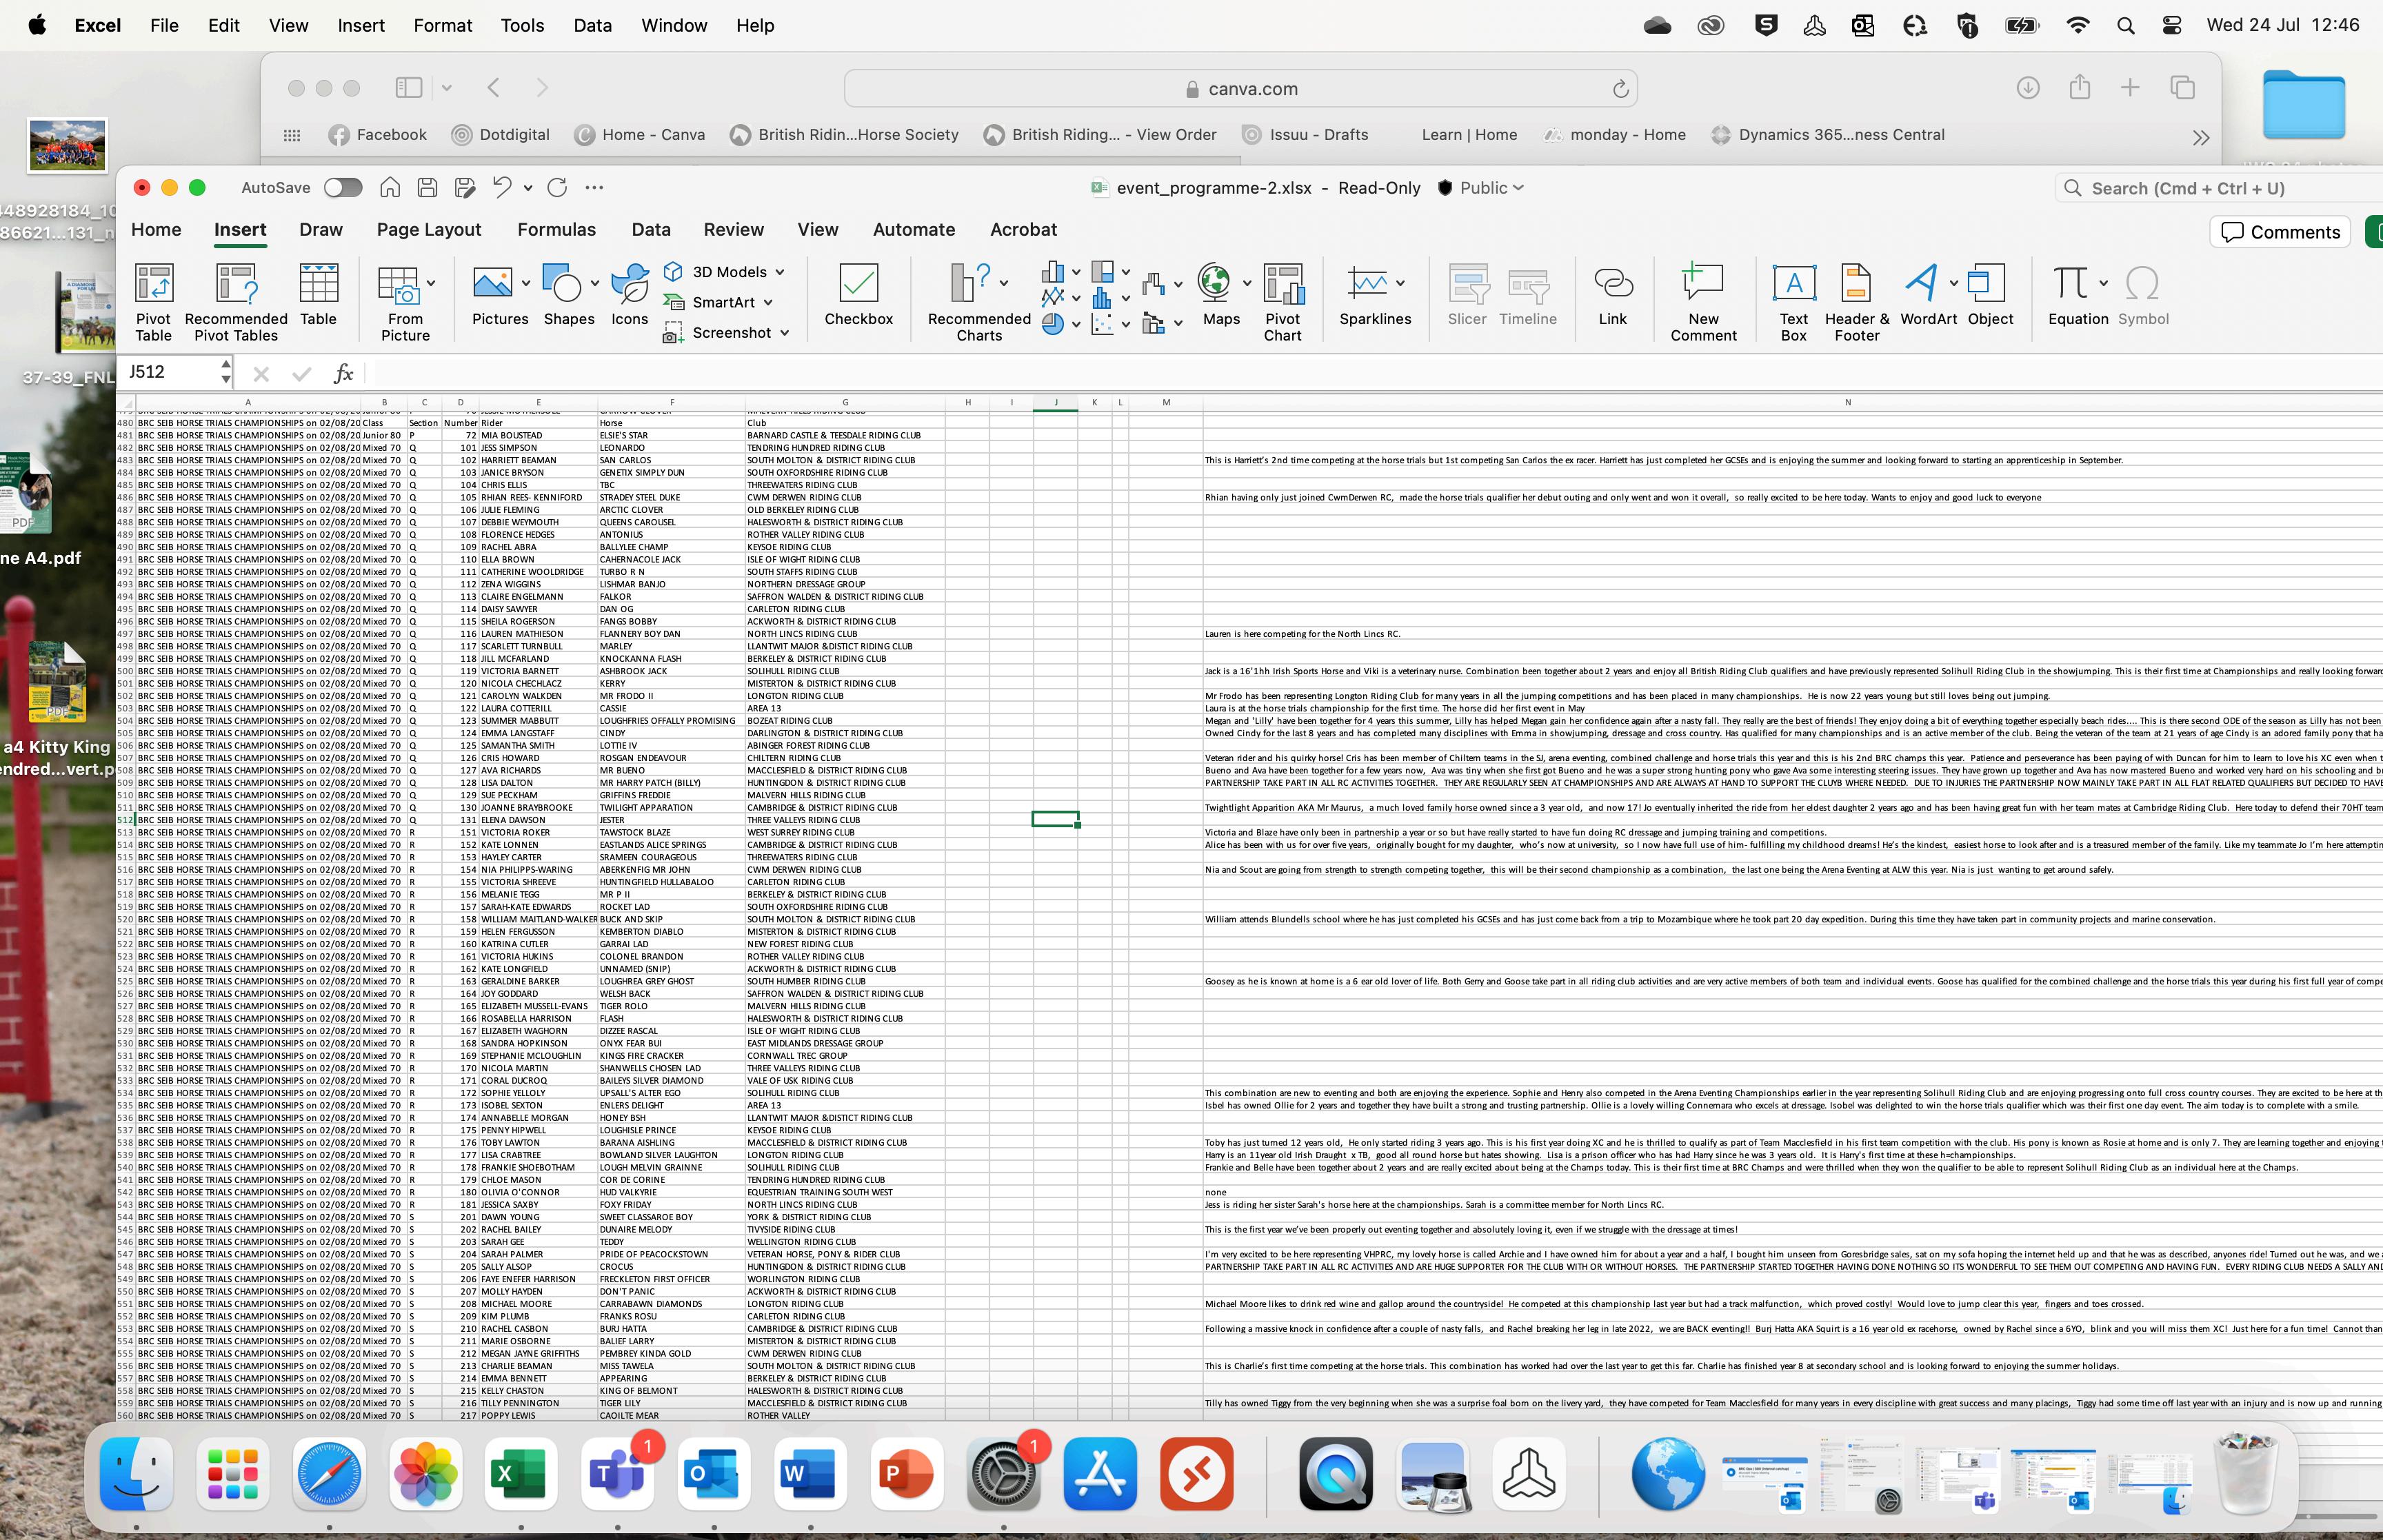Toggle the AutoSave switch
The height and width of the screenshot is (1540, 2383).
click(342, 188)
